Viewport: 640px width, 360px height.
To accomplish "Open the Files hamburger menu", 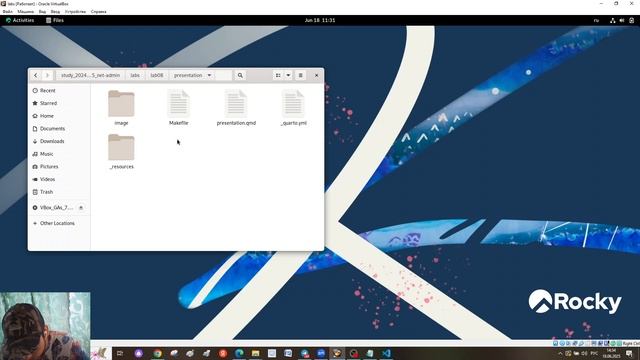I will [x=300, y=76].
